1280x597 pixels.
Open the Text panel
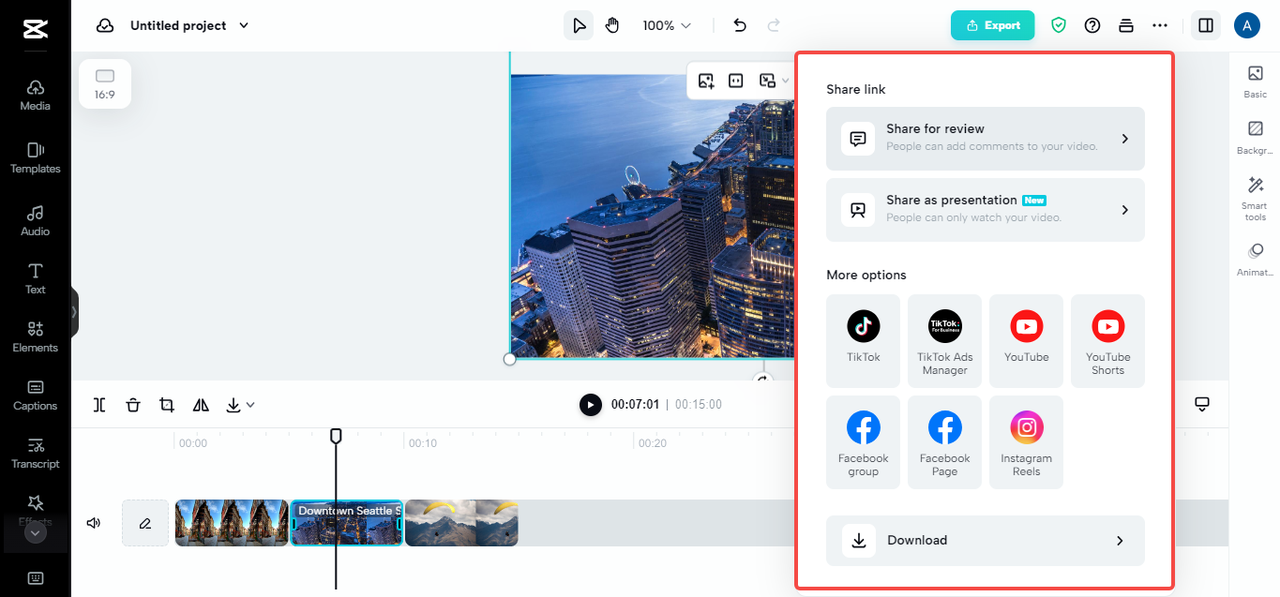point(35,279)
